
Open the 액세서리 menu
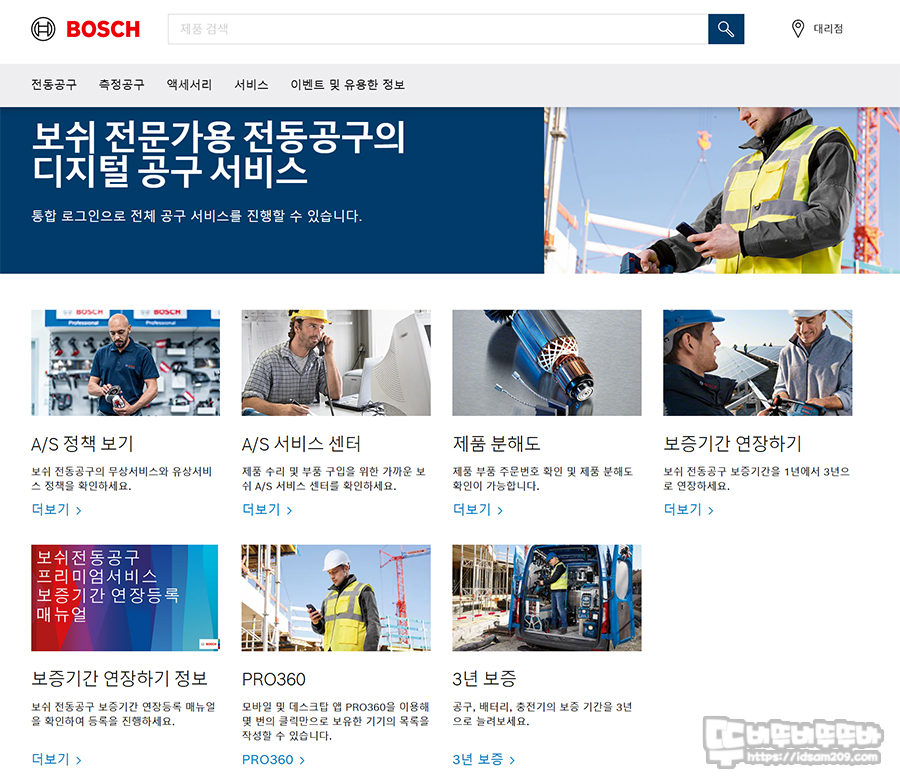coord(189,85)
